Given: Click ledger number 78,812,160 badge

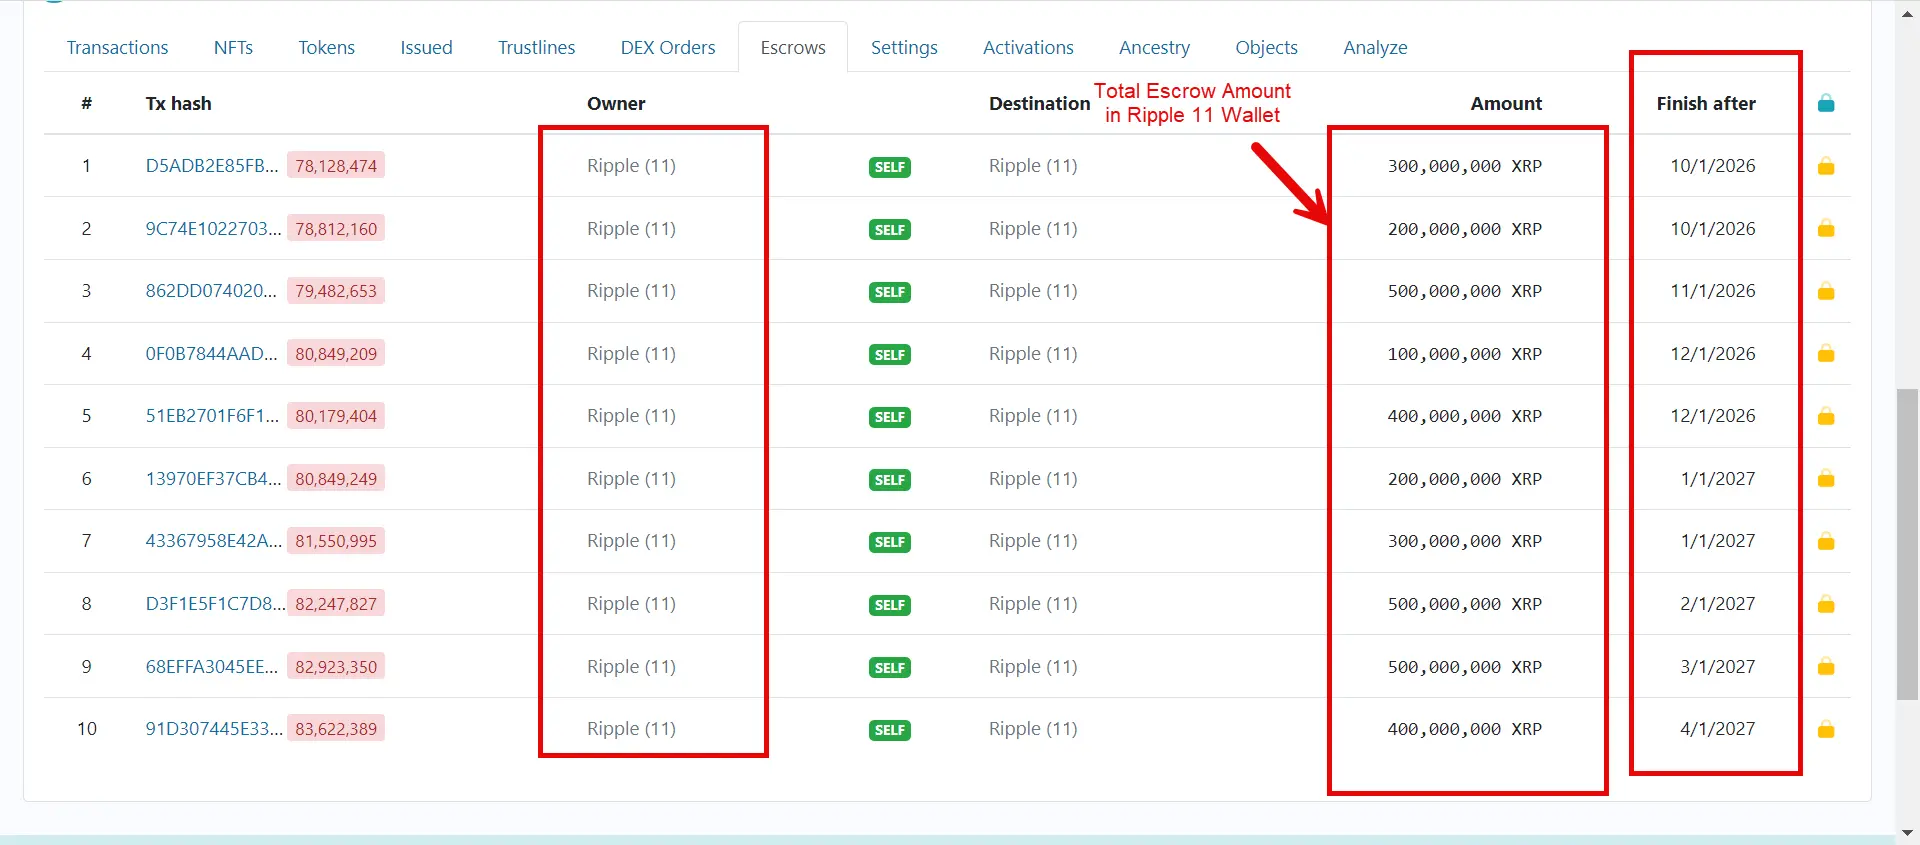Looking at the screenshot, I should 336,229.
